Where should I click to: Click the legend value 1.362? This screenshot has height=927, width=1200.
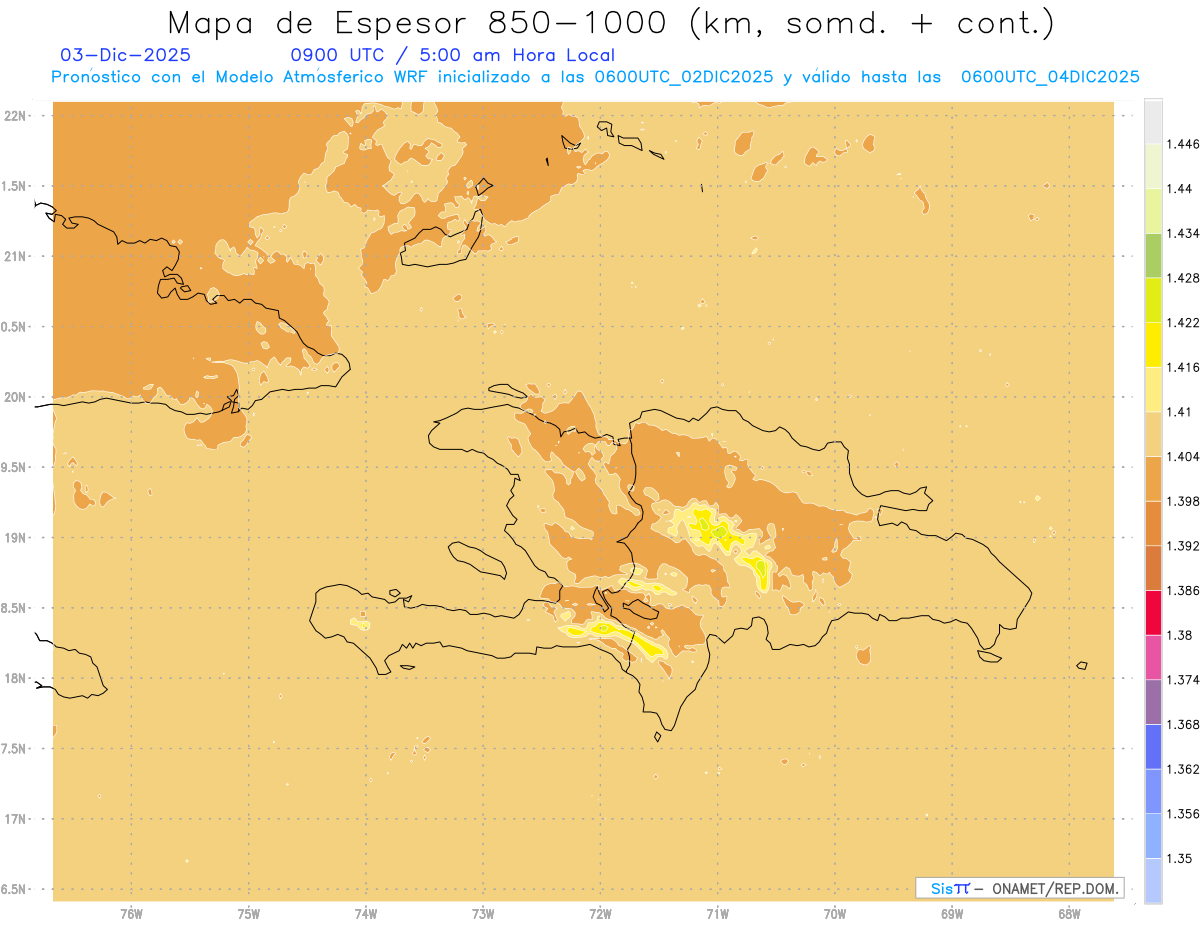tap(1183, 769)
